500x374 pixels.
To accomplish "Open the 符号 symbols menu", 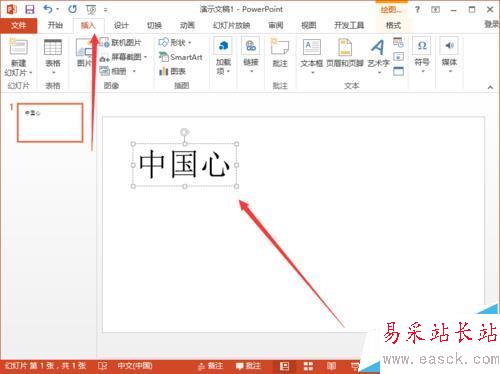I will coord(422,55).
